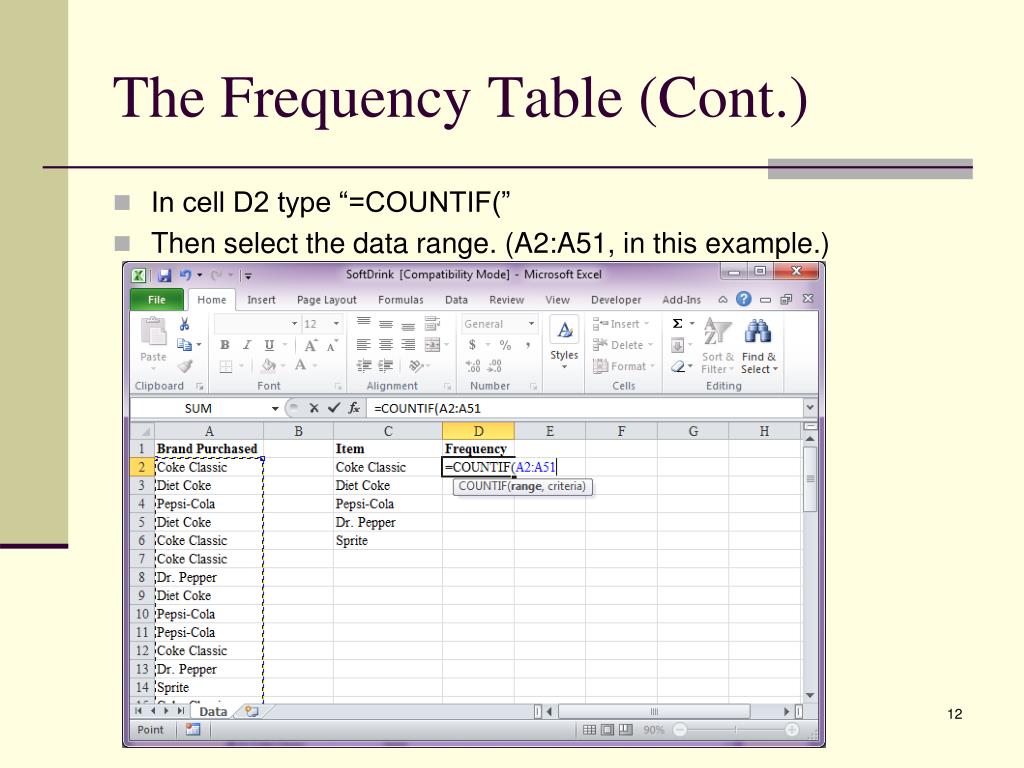Click the Insert Function fx icon
Viewport: 1024px width, 768px height.
tap(354, 408)
